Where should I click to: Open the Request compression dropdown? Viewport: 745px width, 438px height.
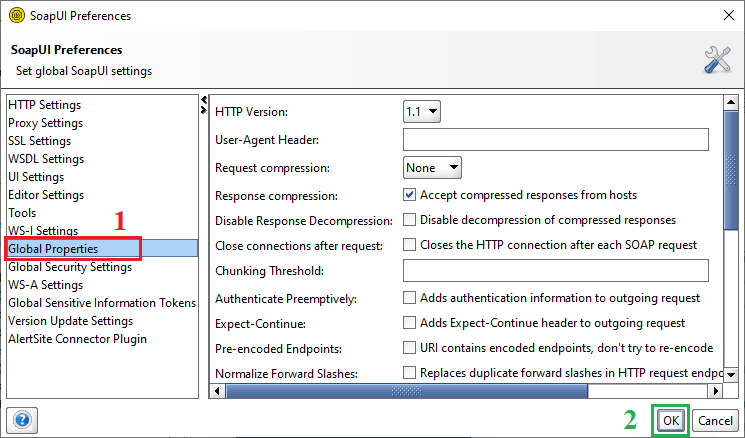432,167
